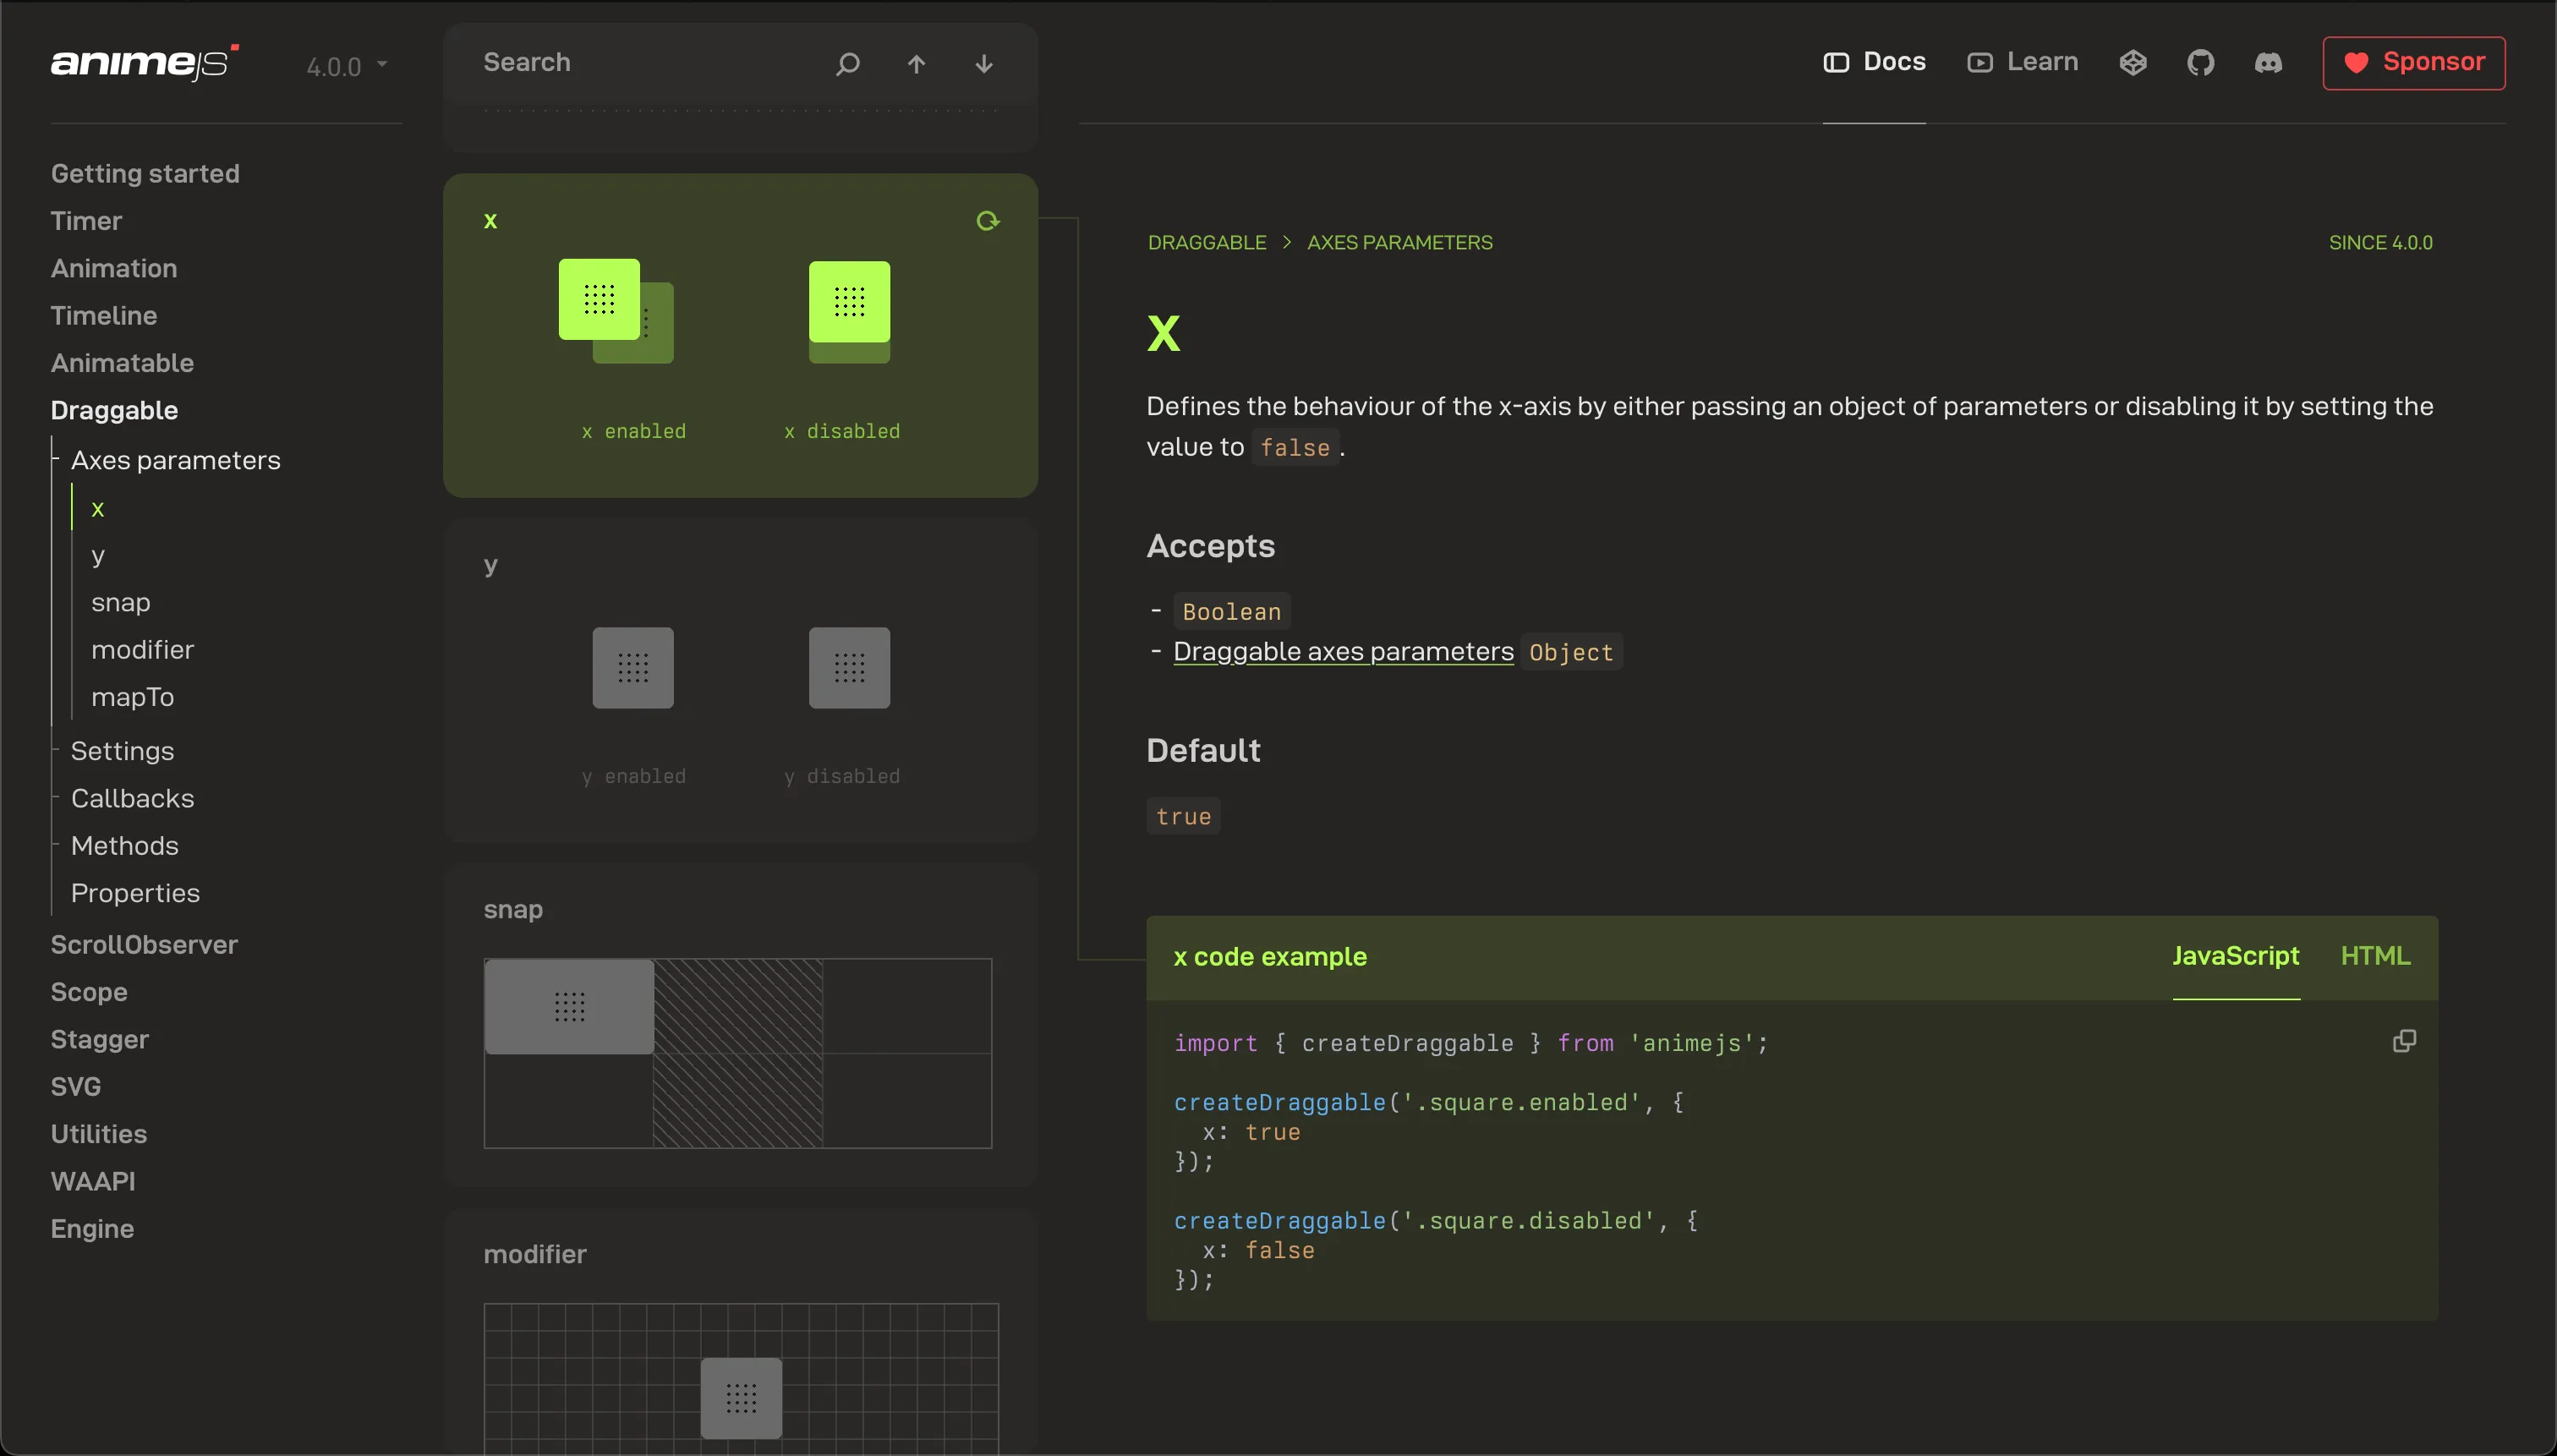Expand Callbacks subsection
This screenshot has width=2557, height=1456.
pos(132,798)
